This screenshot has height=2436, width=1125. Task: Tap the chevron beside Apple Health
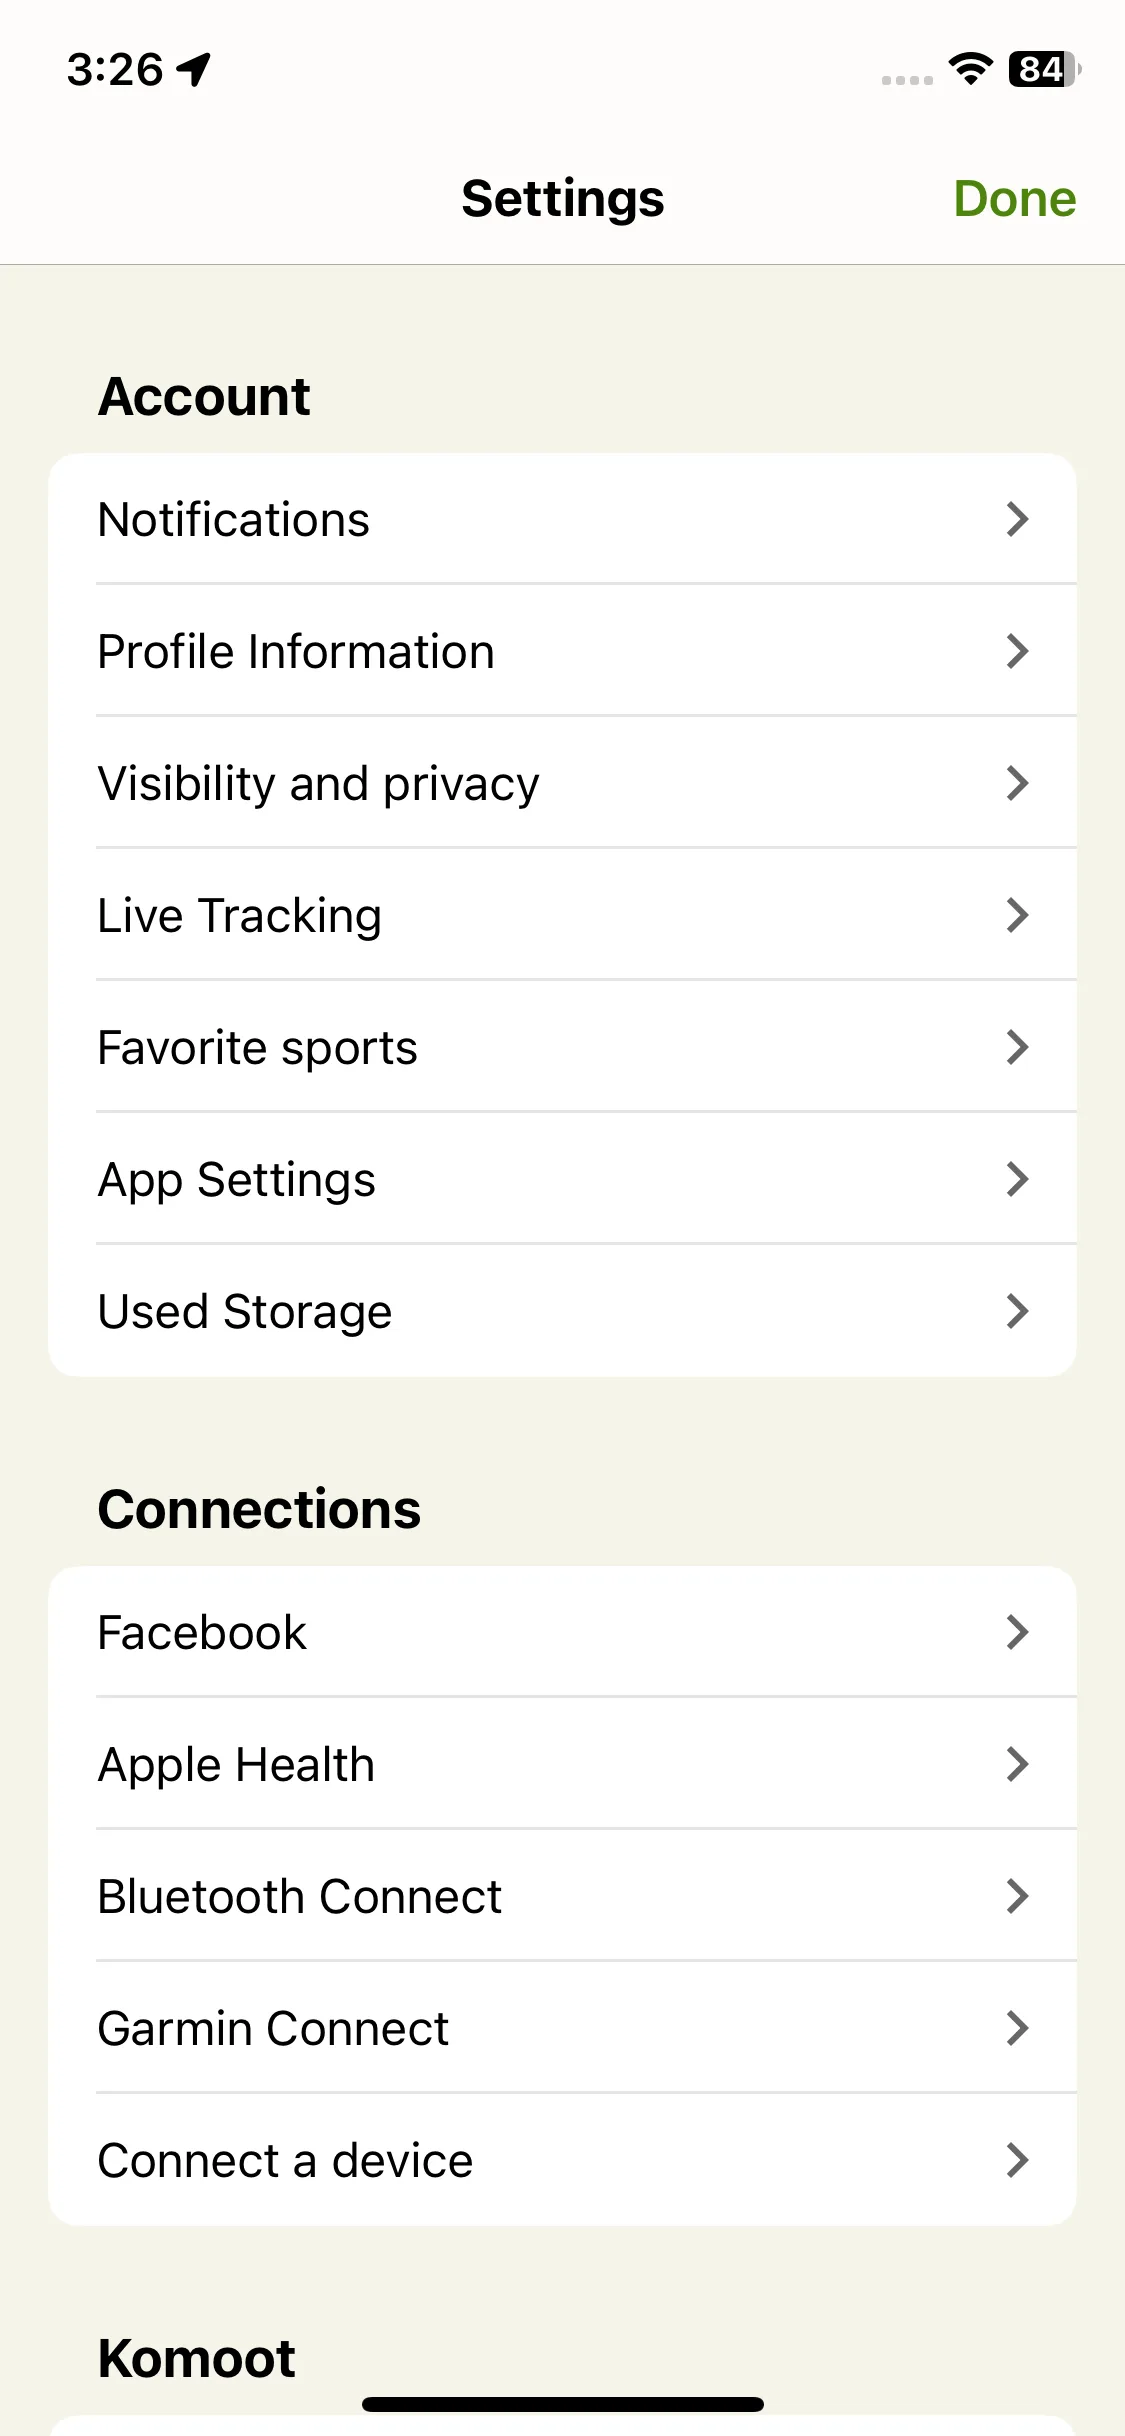[x=1017, y=1764]
